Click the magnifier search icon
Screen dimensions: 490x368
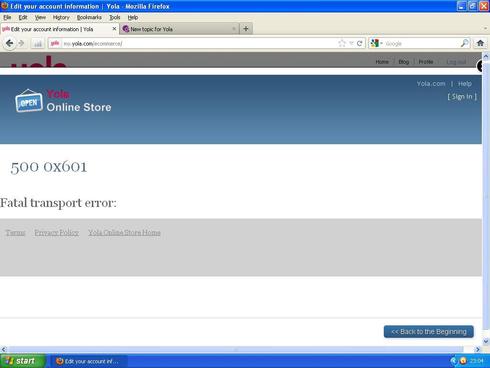(464, 43)
